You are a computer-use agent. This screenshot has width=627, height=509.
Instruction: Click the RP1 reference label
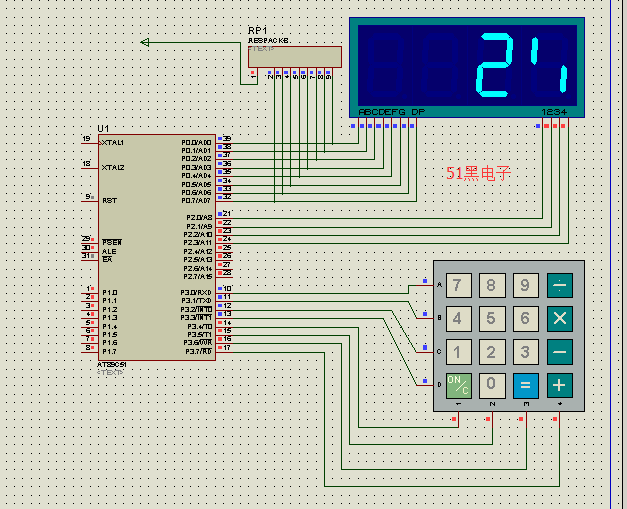coord(258,30)
